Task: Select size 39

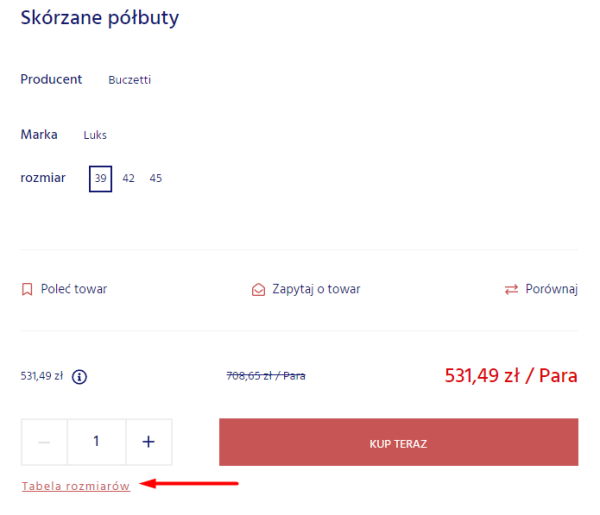Action: click(x=101, y=179)
